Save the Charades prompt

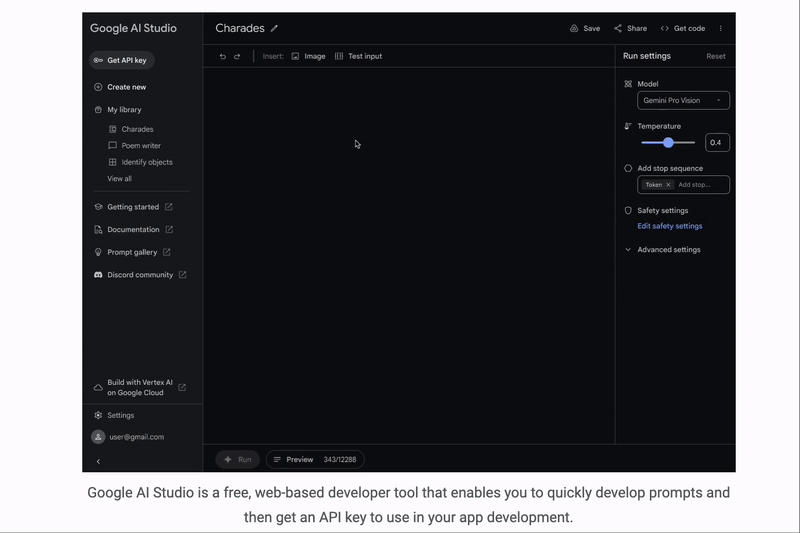(585, 29)
